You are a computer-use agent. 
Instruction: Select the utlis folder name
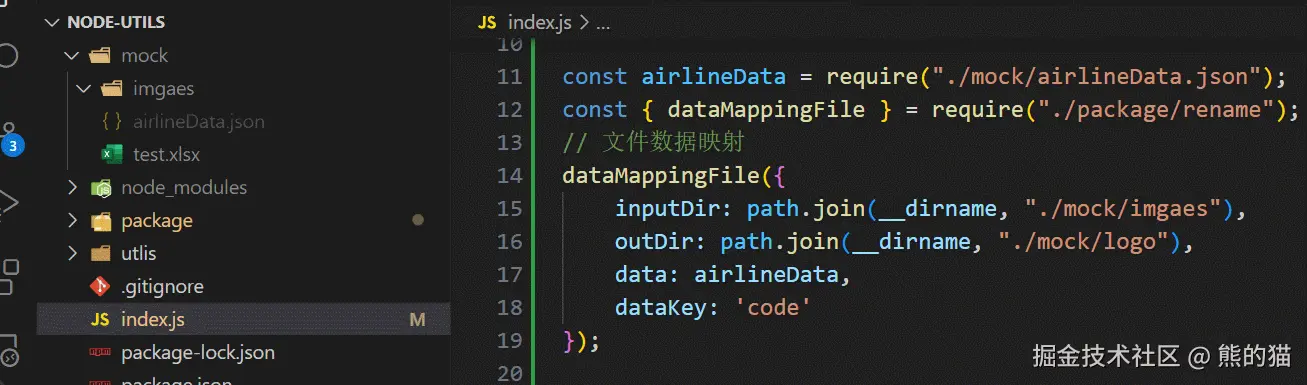point(139,253)
